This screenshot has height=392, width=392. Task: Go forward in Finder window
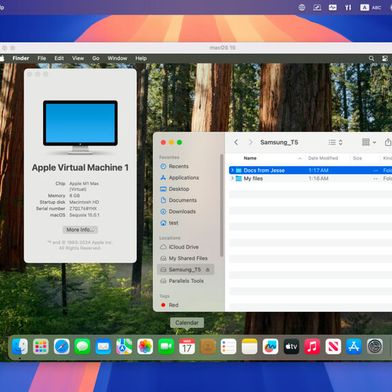[250, 142]
